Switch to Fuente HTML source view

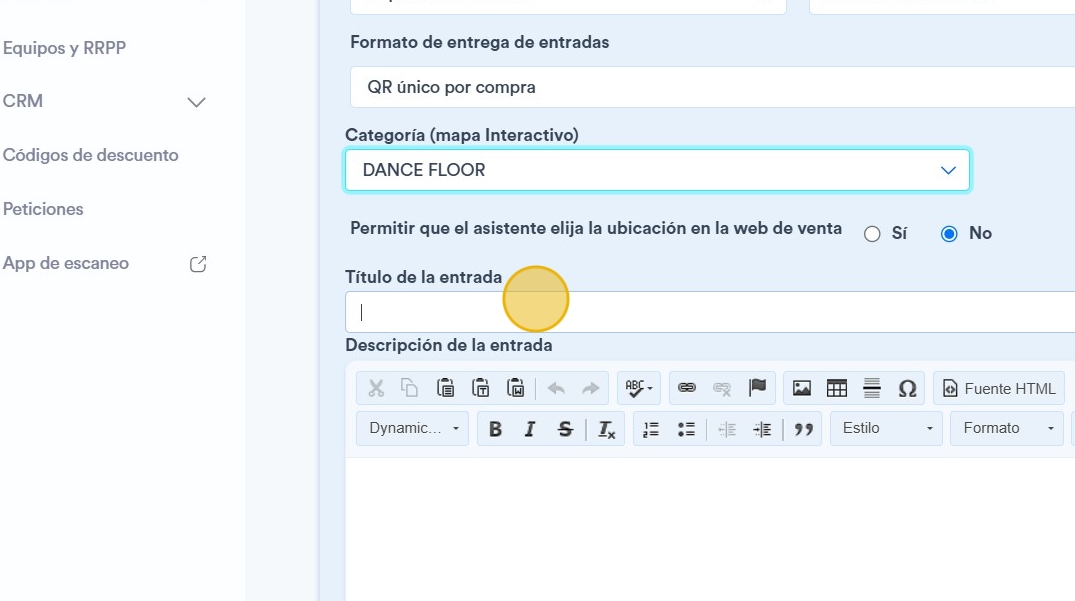point(999,389)
